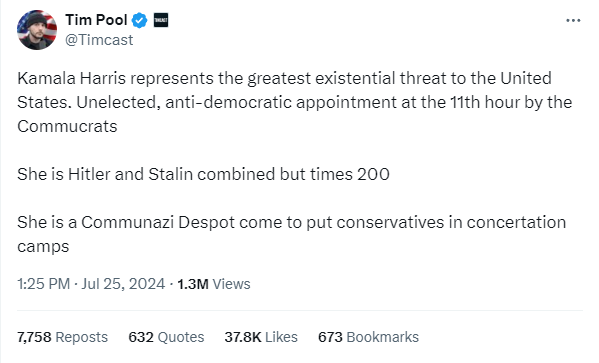Show the 37.8K Likes list
Viewport: 599px width, 363px height.
tap(261, 337)
